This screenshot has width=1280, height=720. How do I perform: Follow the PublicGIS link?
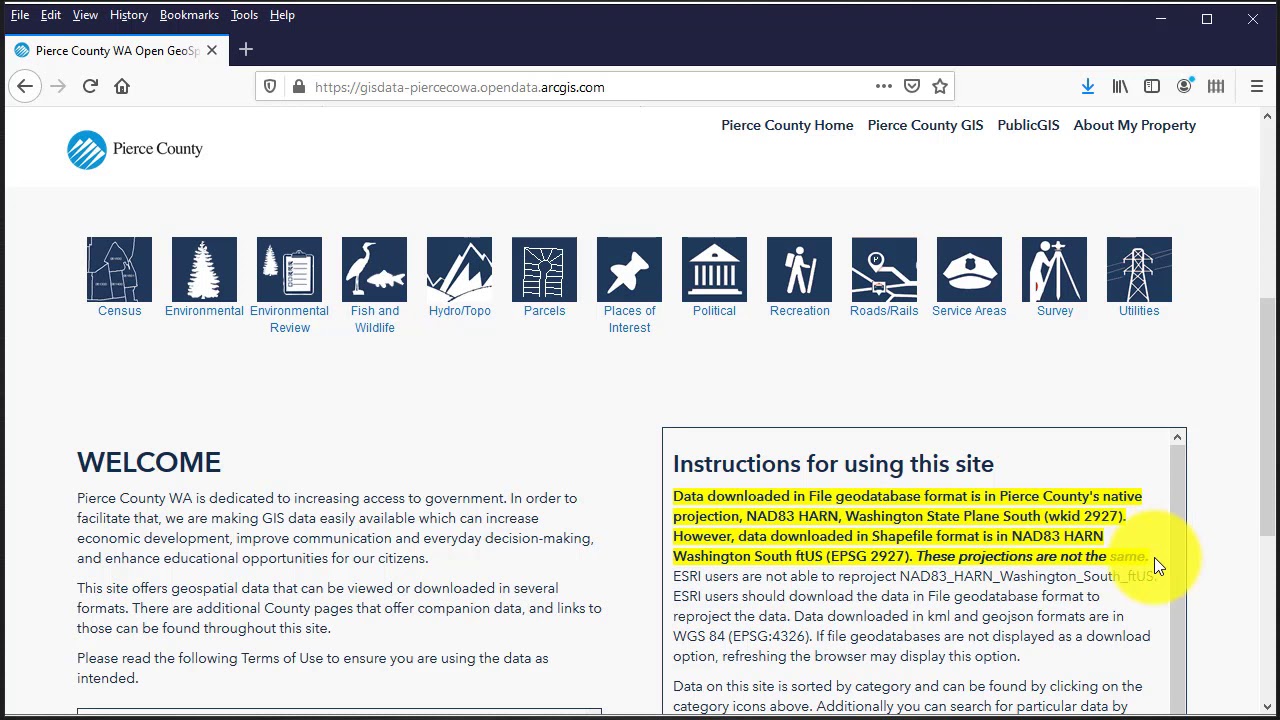(x=1028, y=125)
